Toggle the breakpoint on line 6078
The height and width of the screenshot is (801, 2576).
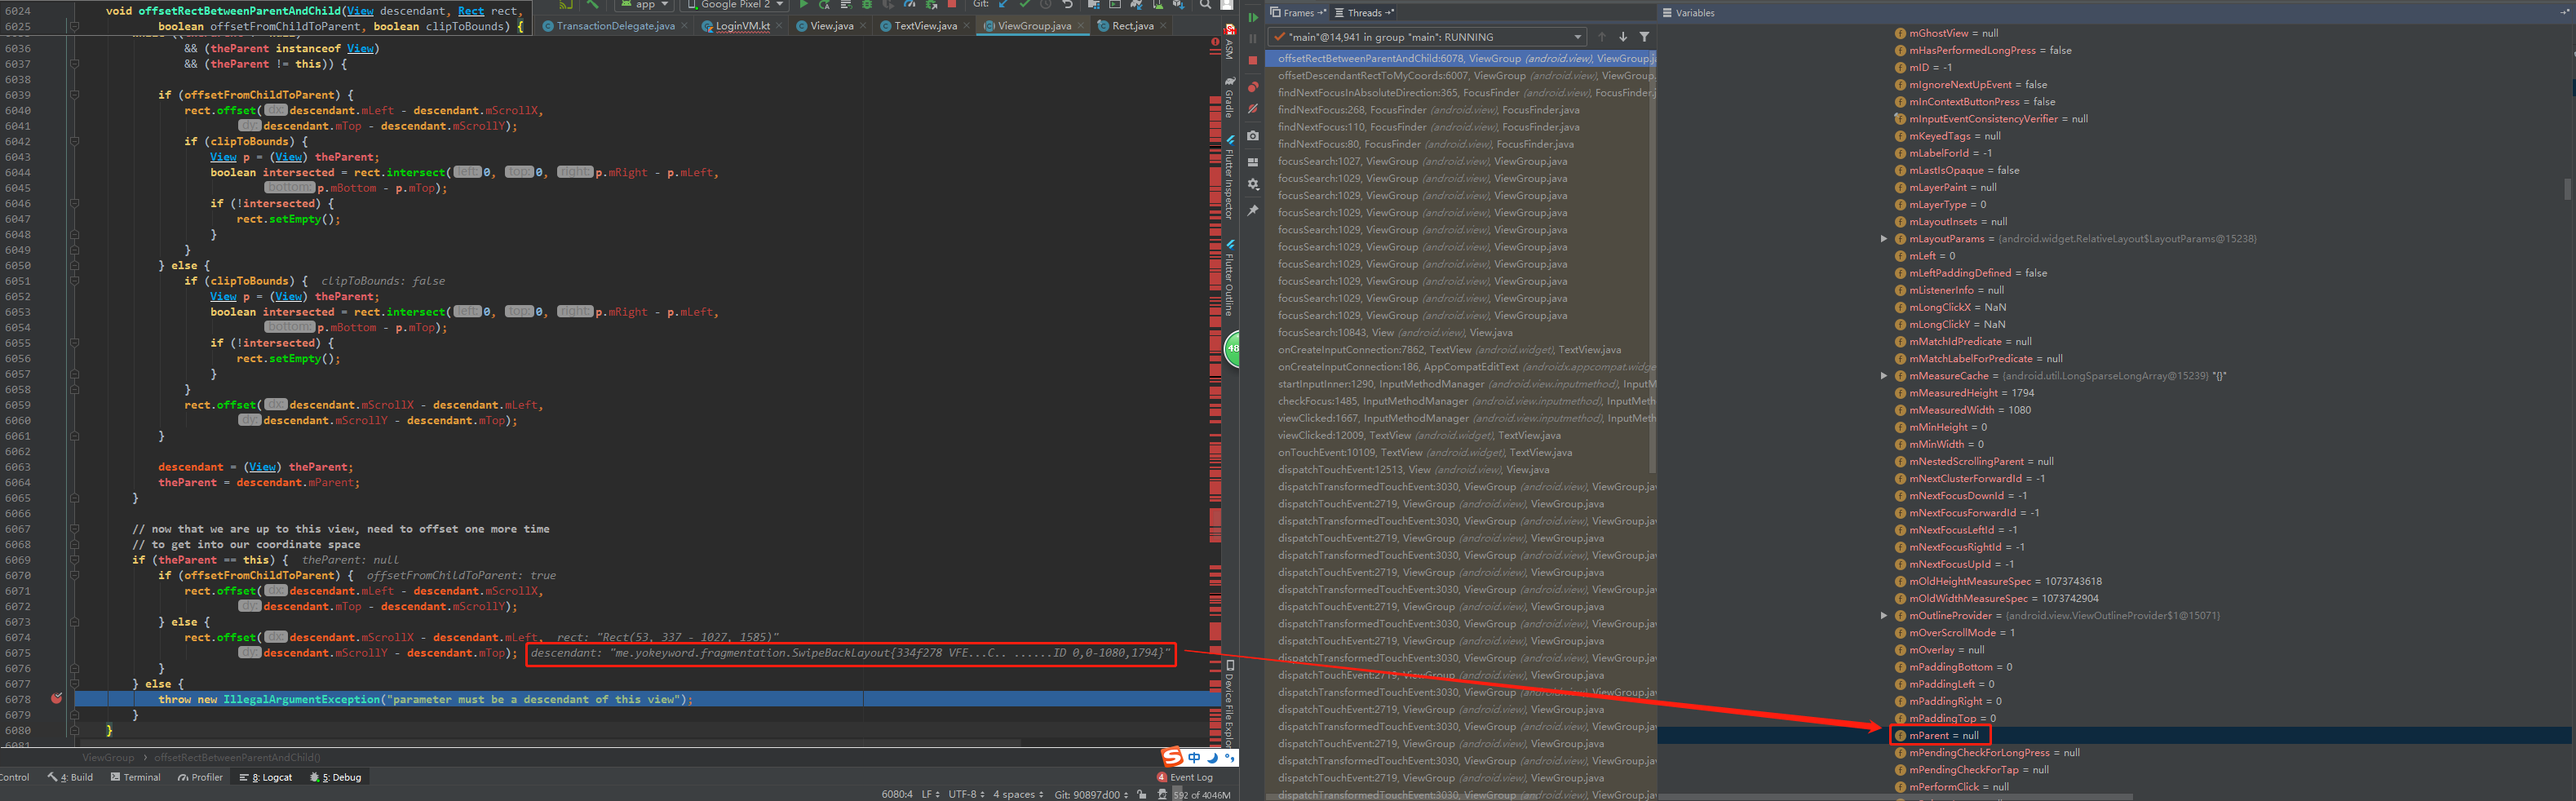click(x=57, y=699)
